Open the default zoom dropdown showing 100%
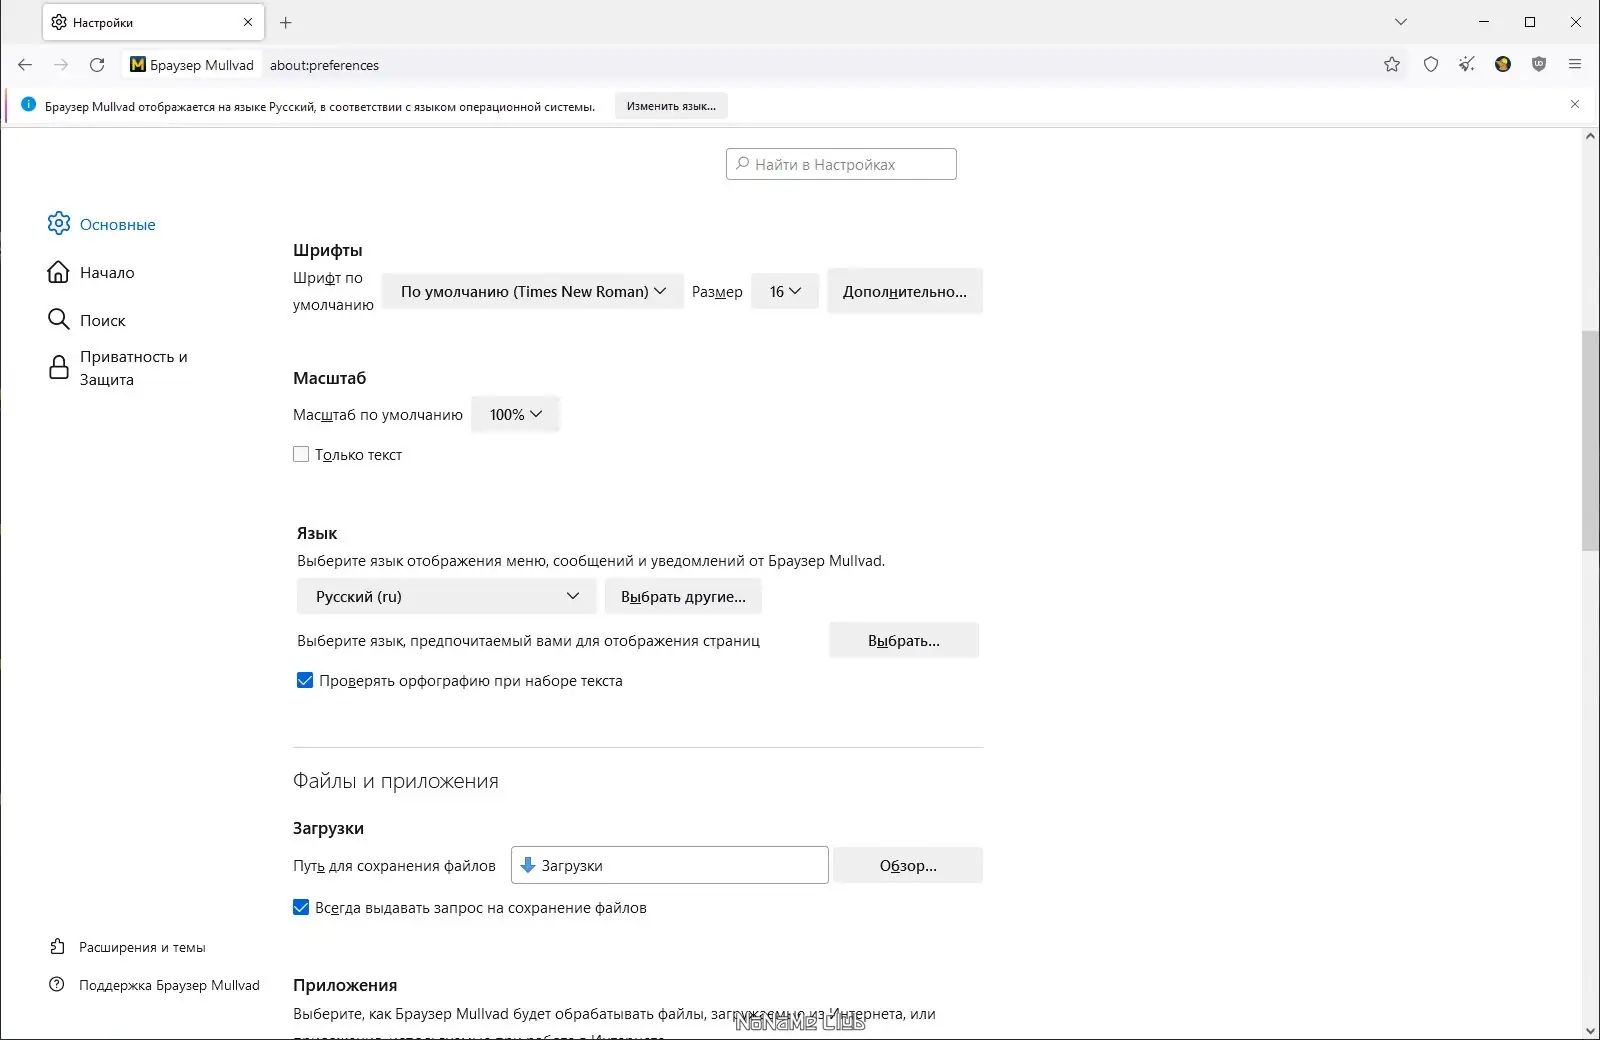 [x=515, y=414]
